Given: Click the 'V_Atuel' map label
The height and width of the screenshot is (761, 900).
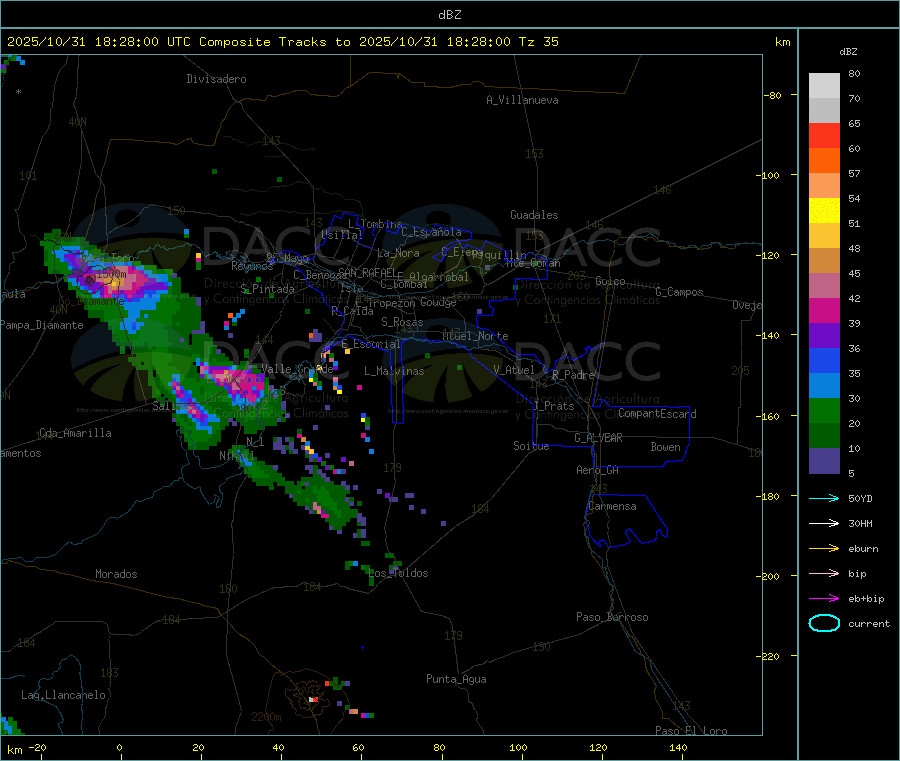Looking at the screenshot, I should coord(514,370).
